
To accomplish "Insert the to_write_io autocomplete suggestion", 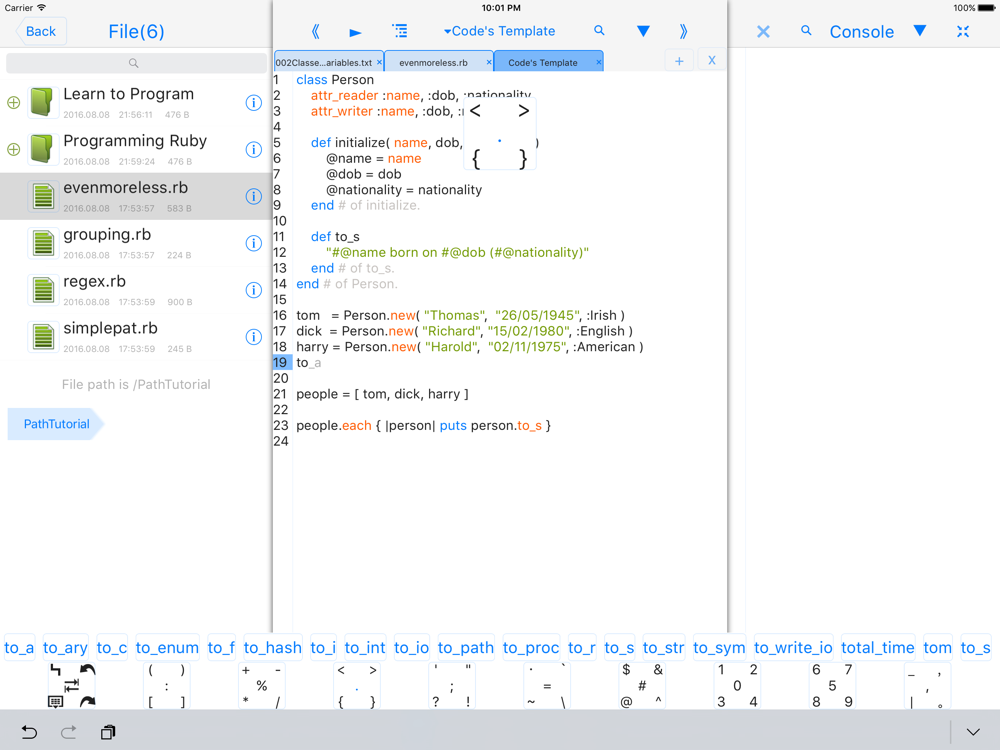I will coord(793,648).
